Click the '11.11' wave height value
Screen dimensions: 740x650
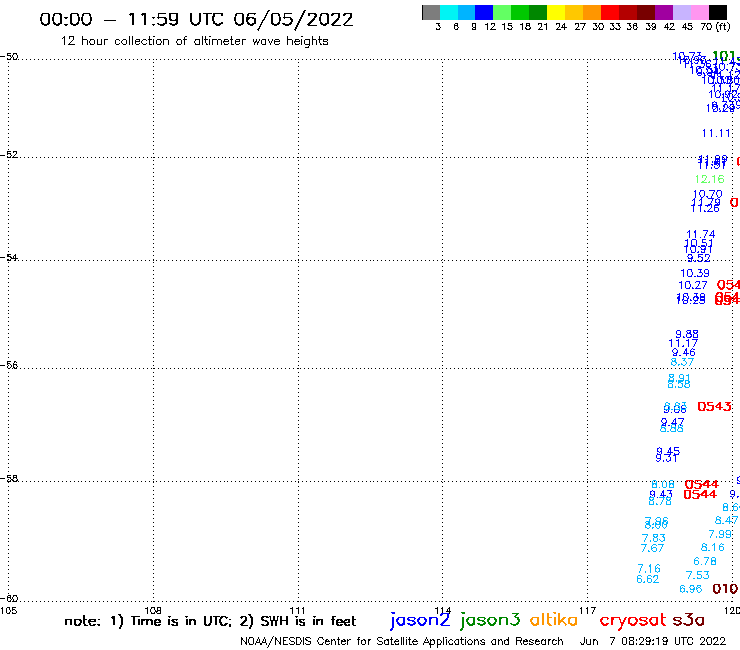[x=716, y=134]
